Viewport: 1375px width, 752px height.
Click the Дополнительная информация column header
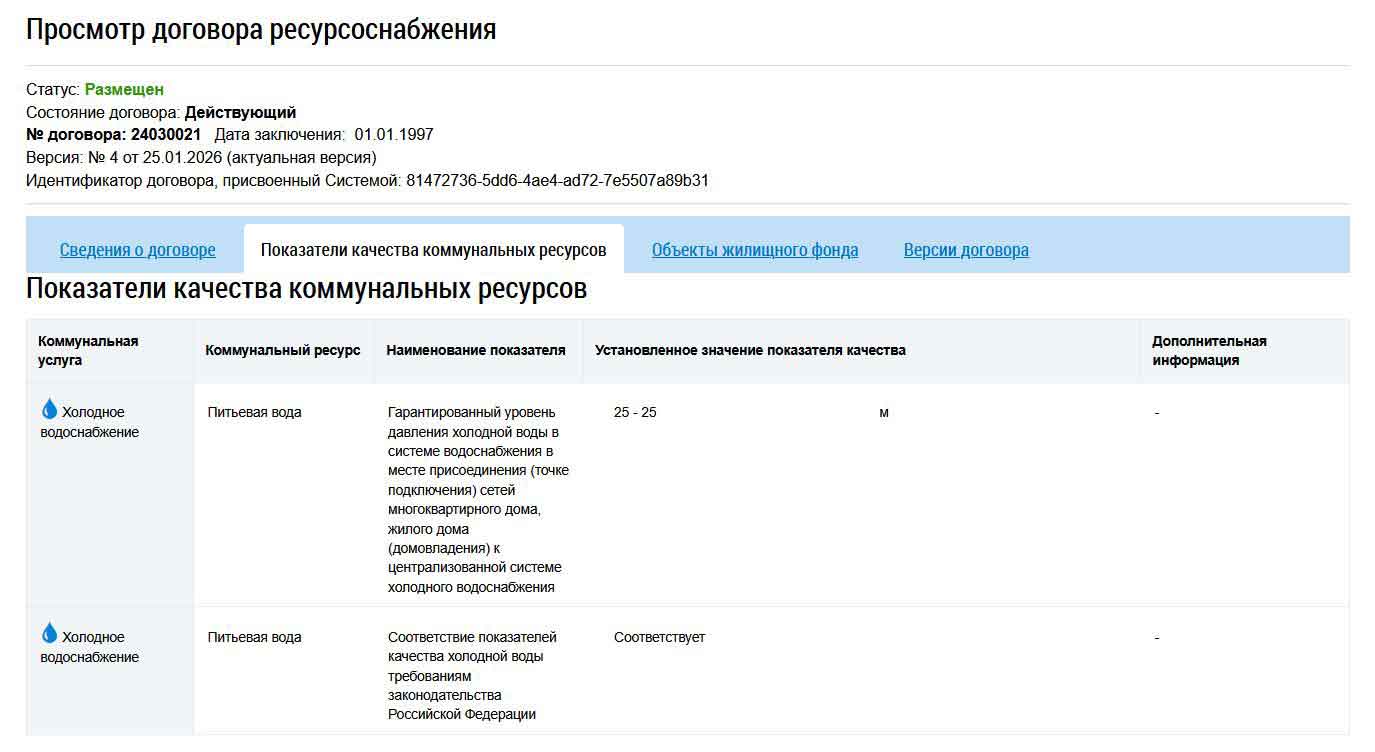(1210, 349)
